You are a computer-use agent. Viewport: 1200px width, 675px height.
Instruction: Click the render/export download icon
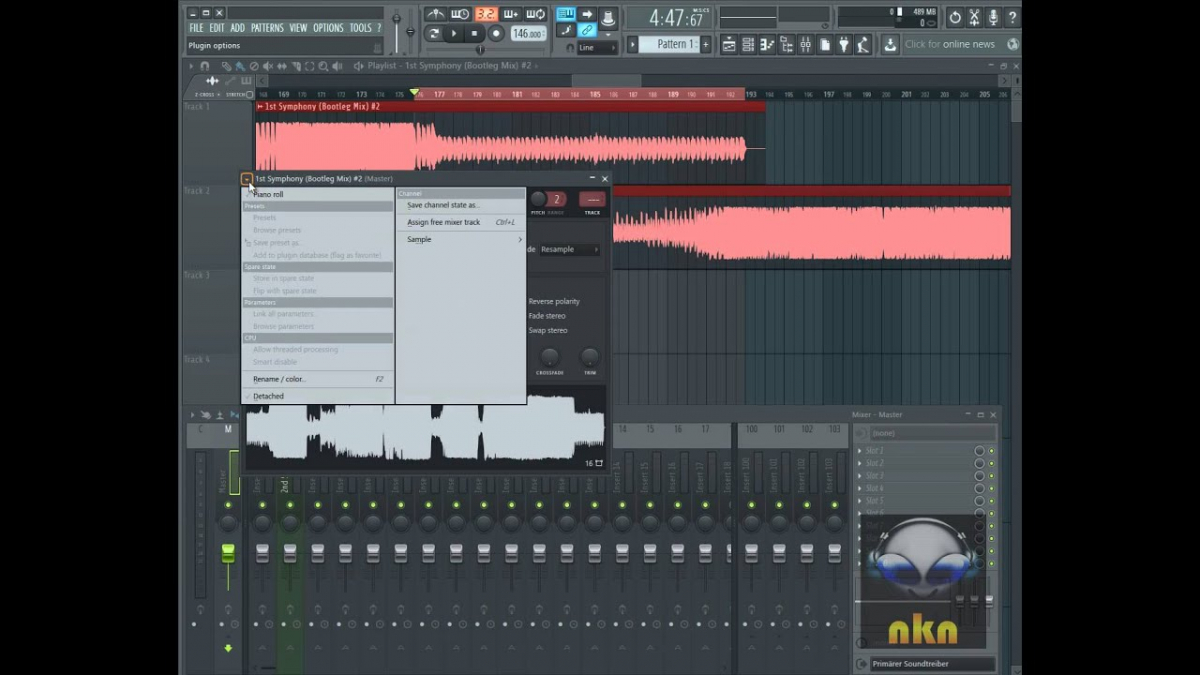click(x=889, y=45)
